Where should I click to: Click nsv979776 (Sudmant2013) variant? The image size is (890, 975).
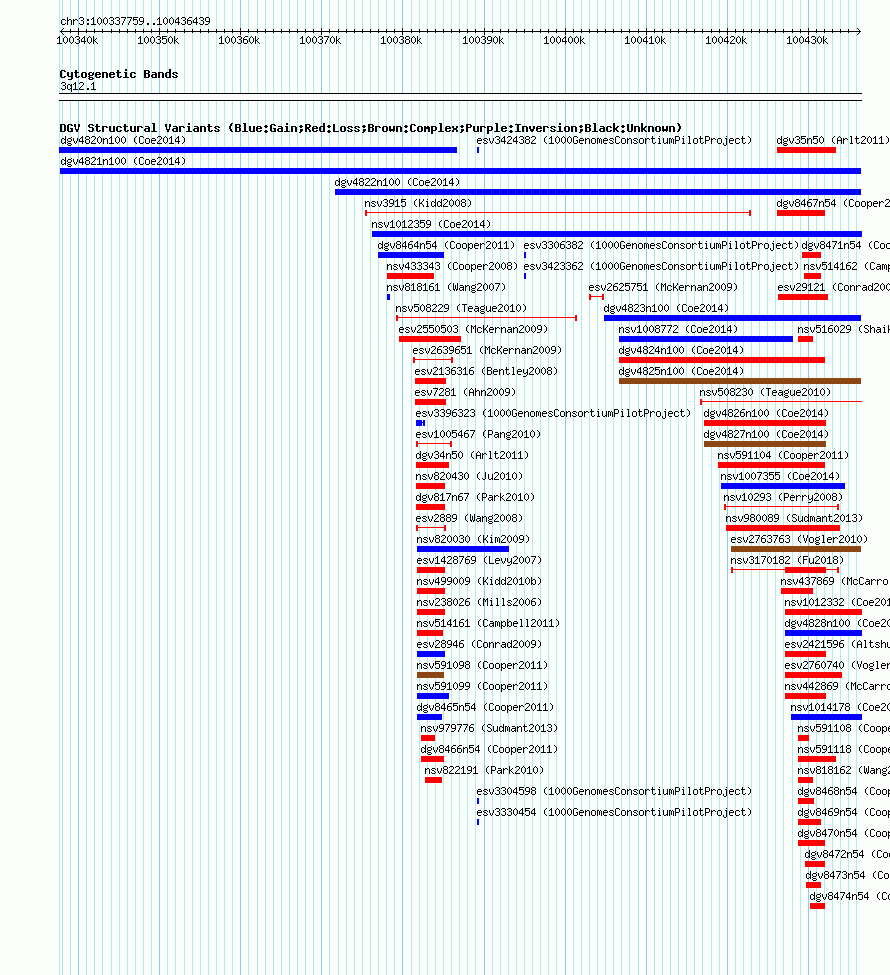tap(489, 729)
